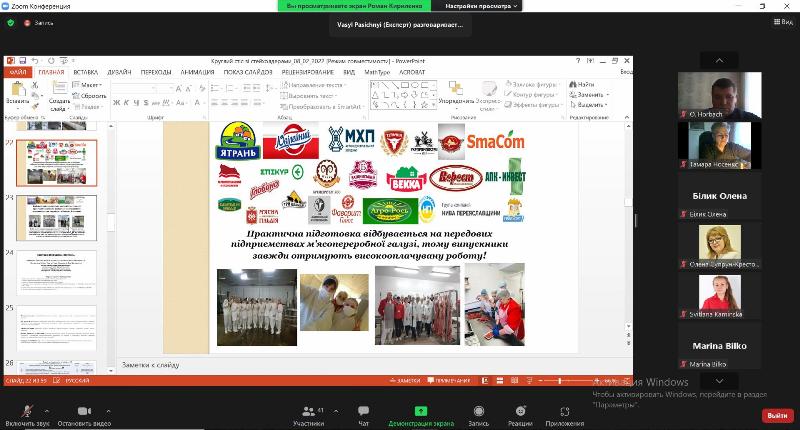Screen dimensions: 800x430
Task: Clear formatting with eraser icon
Action: (202, 88)
